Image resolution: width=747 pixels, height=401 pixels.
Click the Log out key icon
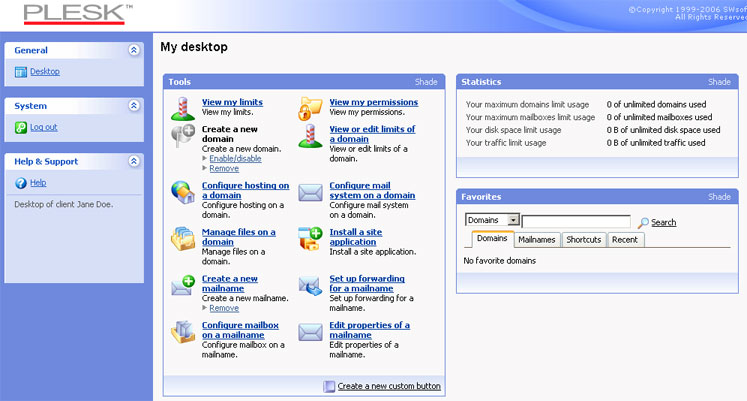[x=20, y=127]
